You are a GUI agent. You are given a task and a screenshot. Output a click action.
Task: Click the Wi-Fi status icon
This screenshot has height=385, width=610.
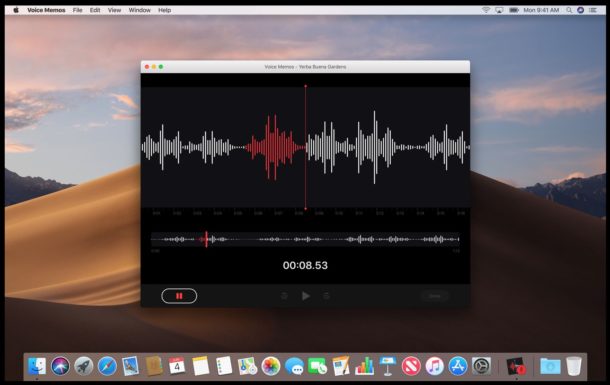click(x=486, y=10)
